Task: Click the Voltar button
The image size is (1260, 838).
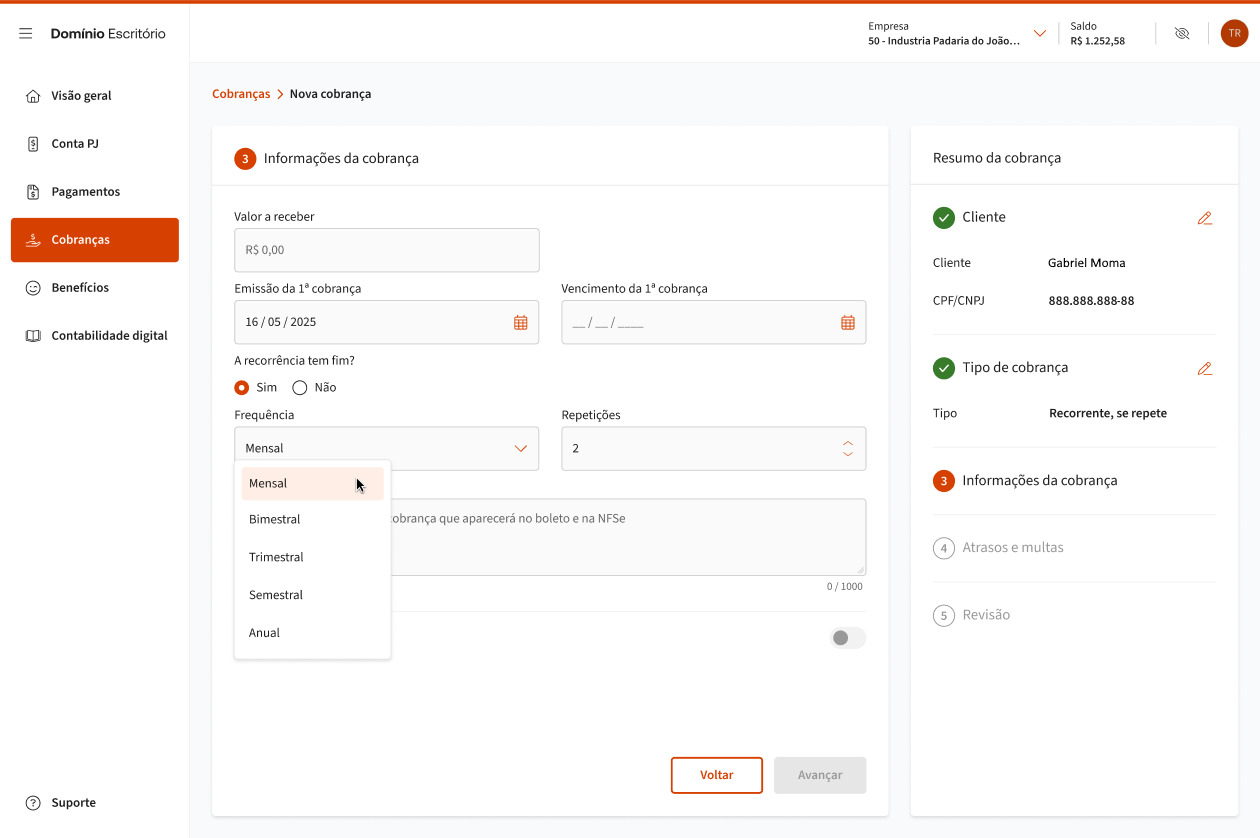Action: tap(716, 775)
